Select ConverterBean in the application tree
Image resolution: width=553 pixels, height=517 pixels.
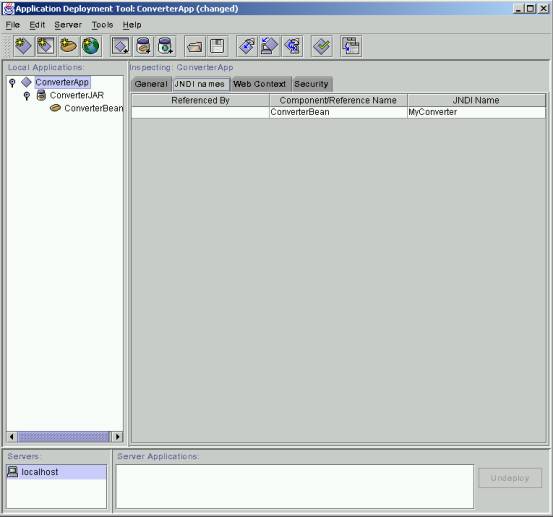click(93, 108)
